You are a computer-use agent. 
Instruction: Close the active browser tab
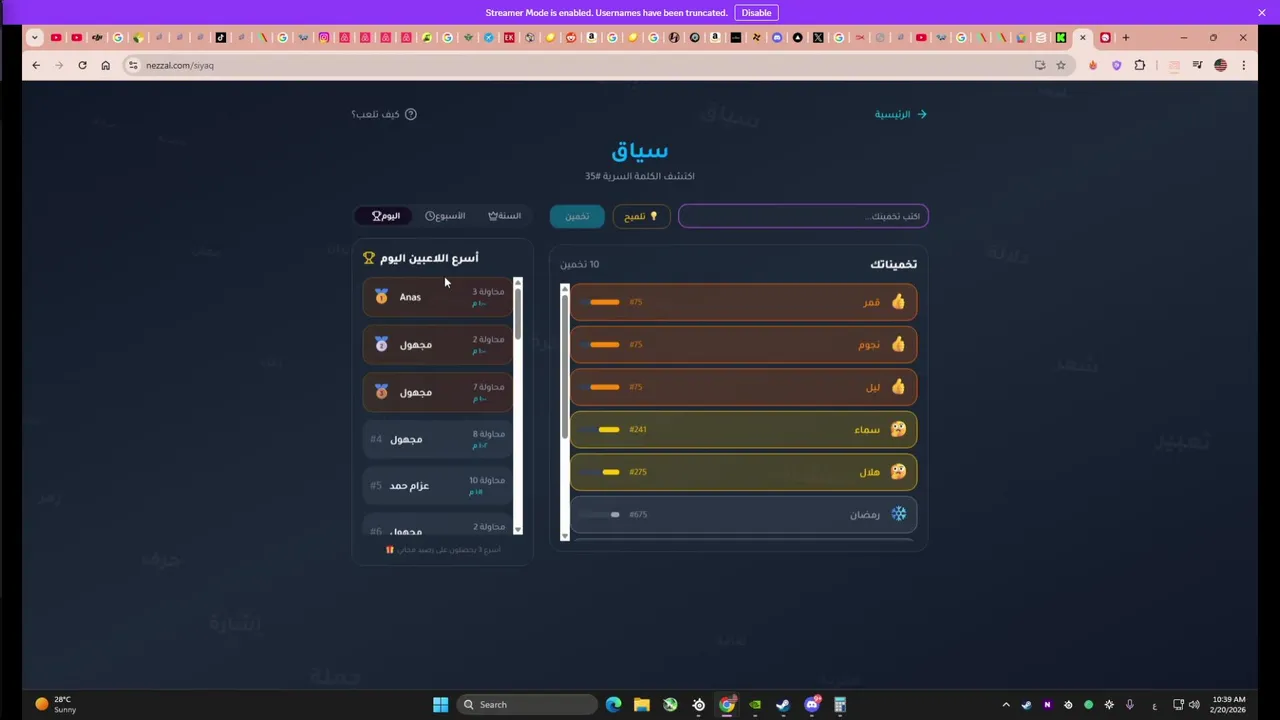click(x=1082, y=38)
